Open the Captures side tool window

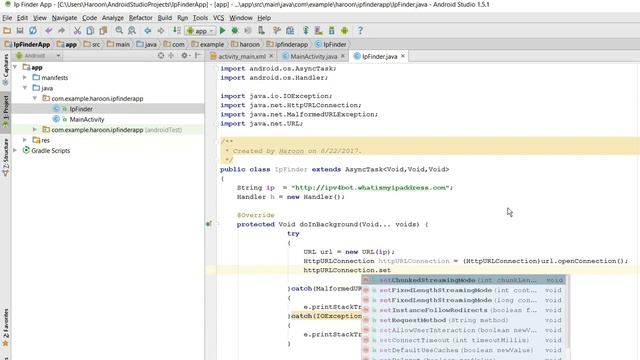pos(6,70)
